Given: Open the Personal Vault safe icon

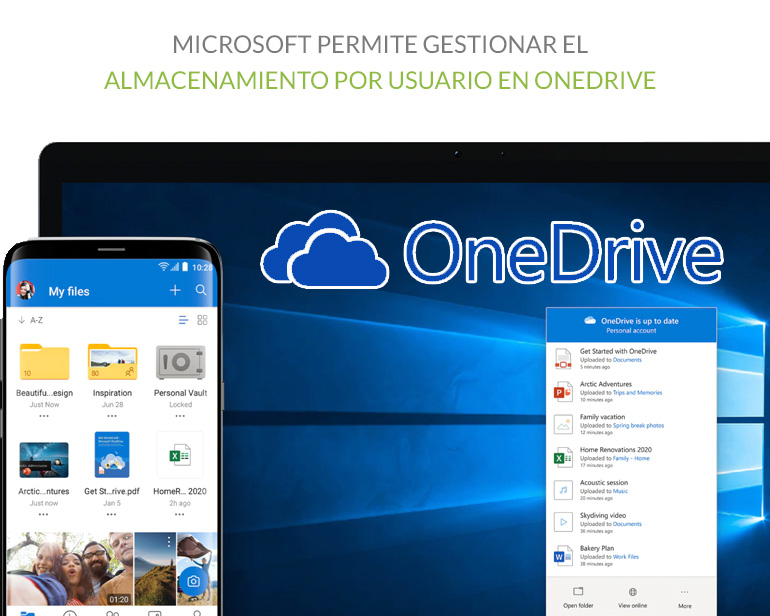Looking at the screenshot, I should coord(180,363).
